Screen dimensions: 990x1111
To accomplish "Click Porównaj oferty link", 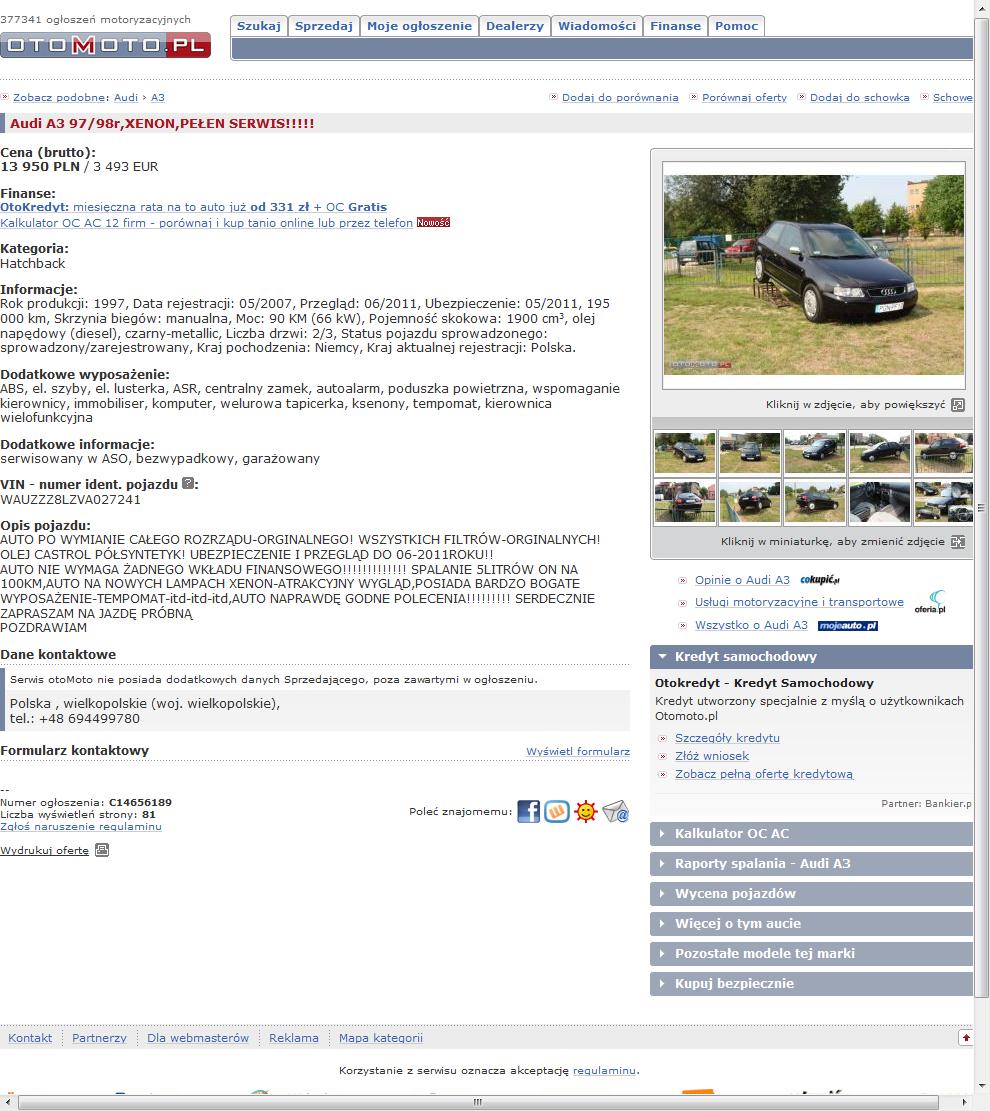I will [x=744, y=98].
